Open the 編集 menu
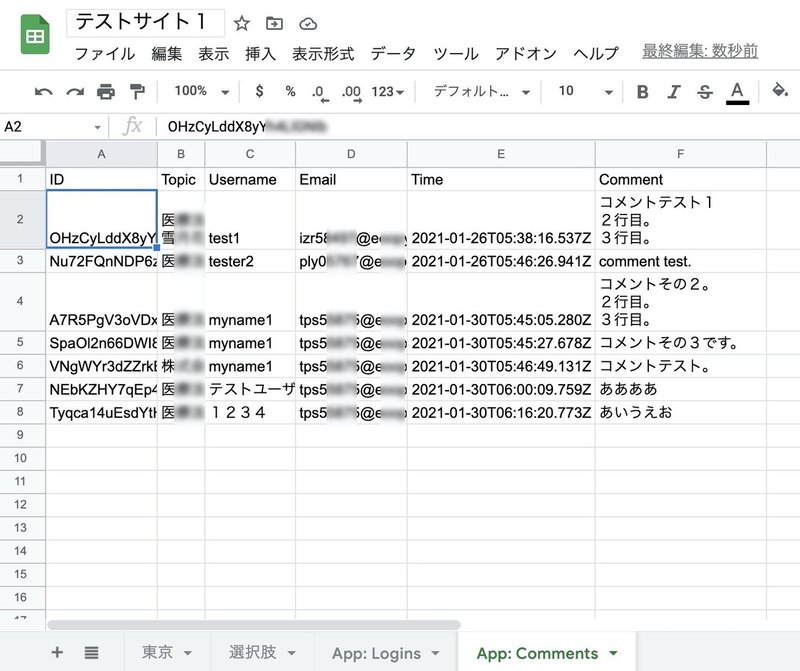The width and height of the screenshot is (800, 671). 167,53
